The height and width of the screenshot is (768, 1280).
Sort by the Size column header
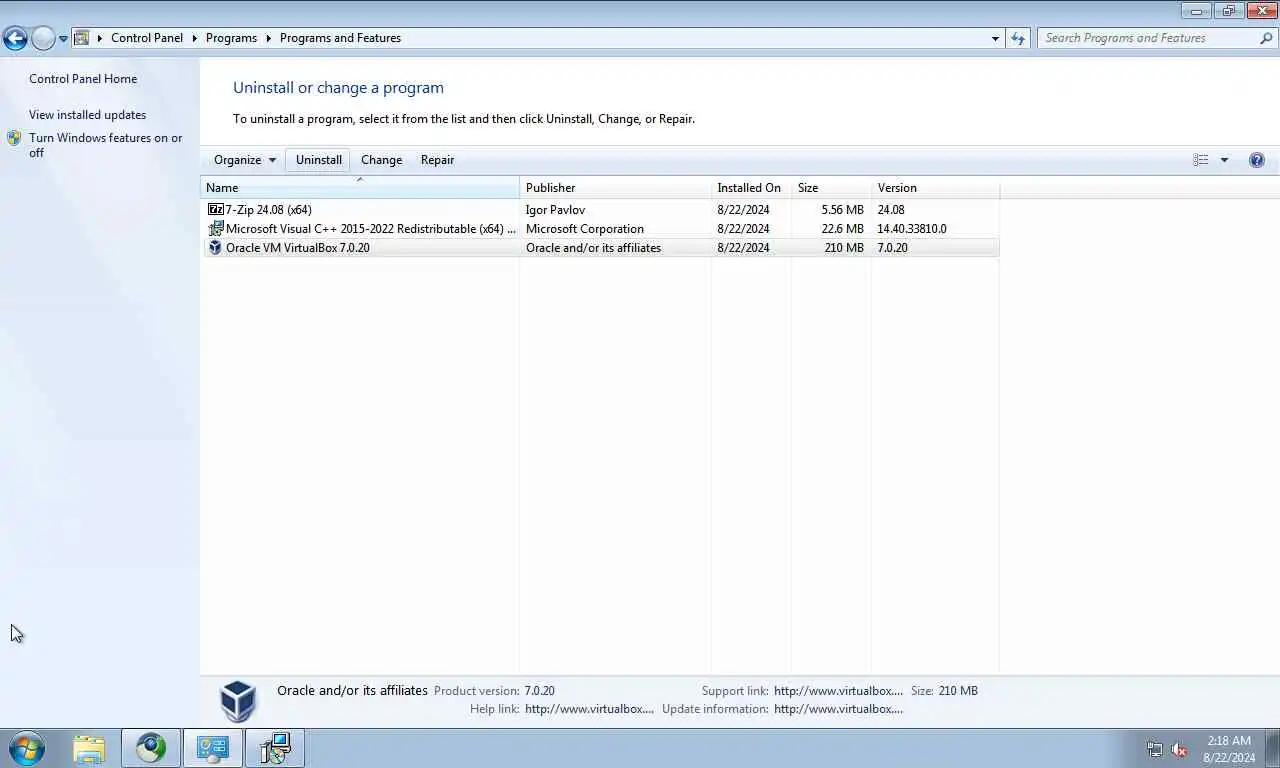pyautogui.click(x=831, y=188)
